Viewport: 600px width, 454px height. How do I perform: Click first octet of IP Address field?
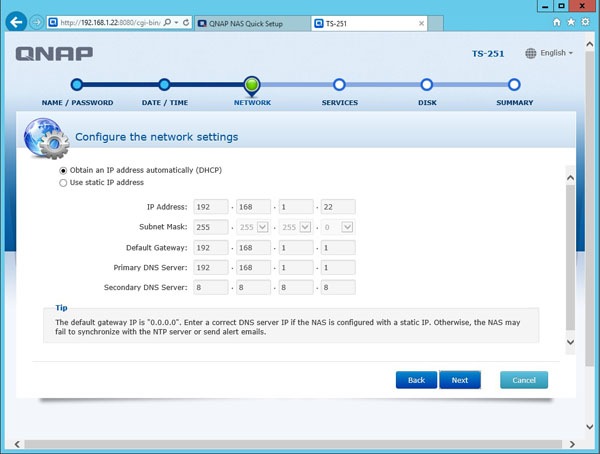click(x=211, y=207)
